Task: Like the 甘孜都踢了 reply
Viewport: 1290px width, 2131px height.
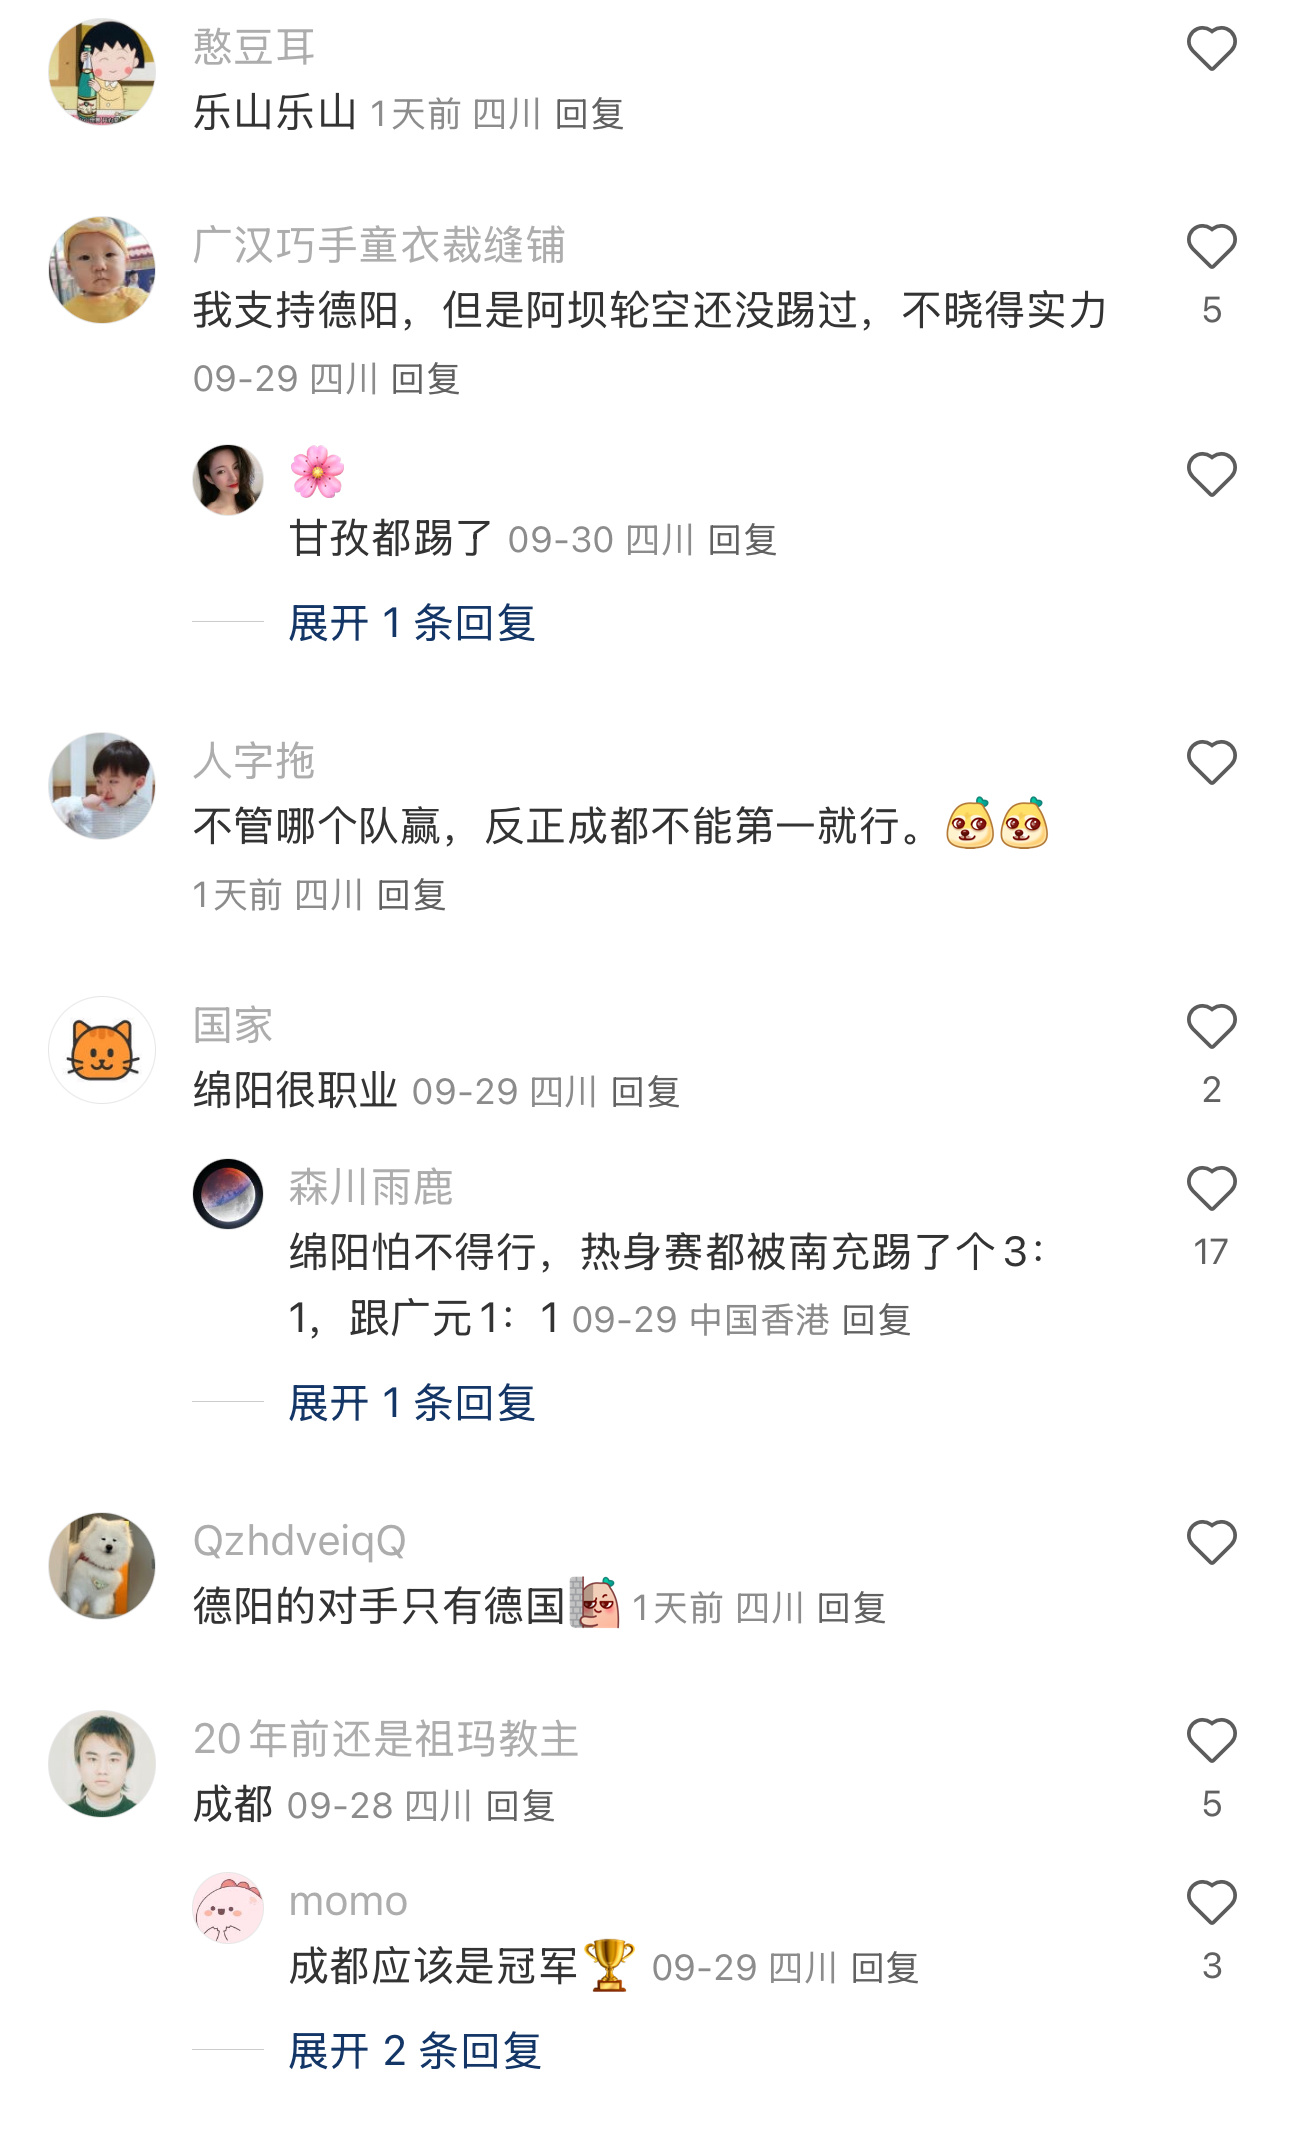Action: (1211, 474)
